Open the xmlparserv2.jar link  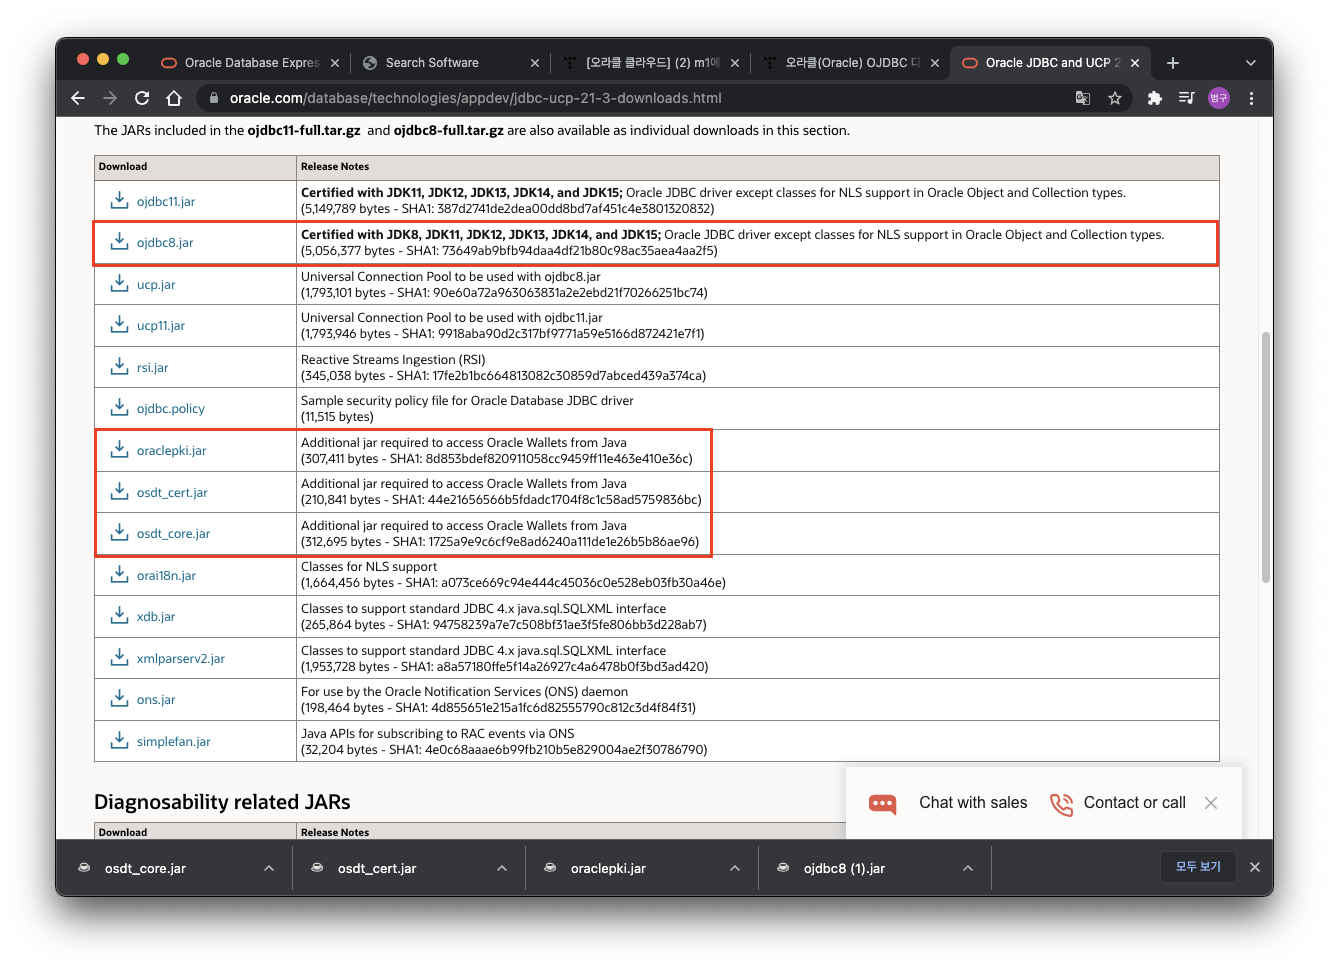click(x=181, y=659)
